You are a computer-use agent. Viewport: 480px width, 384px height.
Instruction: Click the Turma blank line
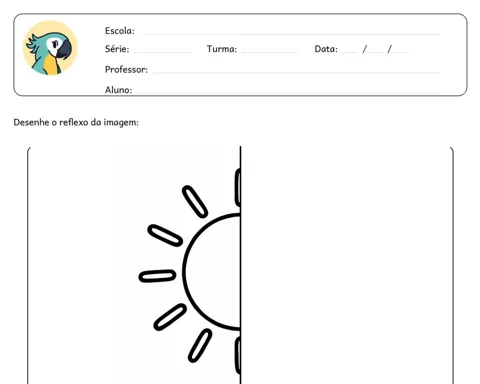(x=270, y=52)
